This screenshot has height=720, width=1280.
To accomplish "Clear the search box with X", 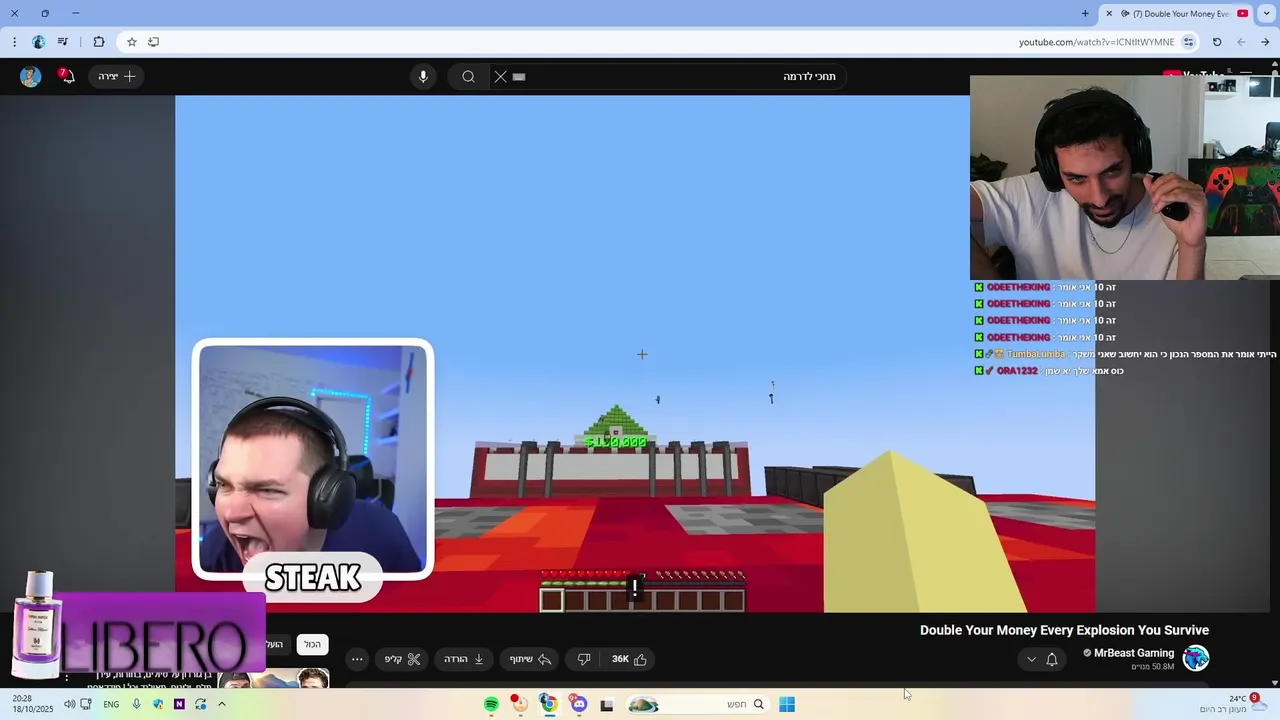I will [501, 76].
